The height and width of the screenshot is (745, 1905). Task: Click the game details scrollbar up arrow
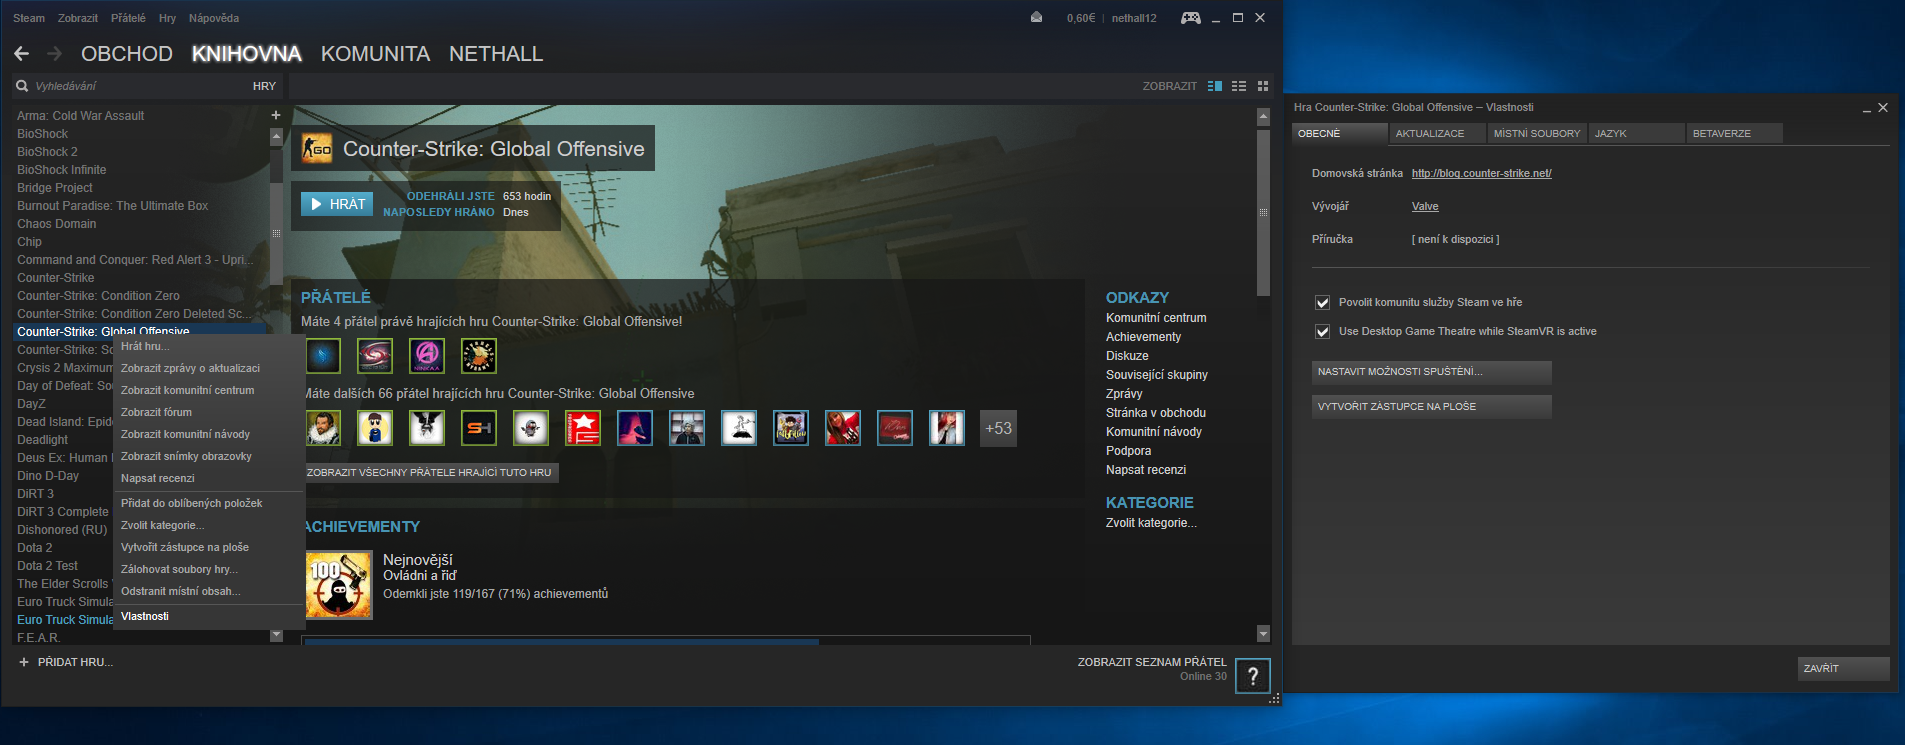pyautogui.click(x=1263, y=116)
